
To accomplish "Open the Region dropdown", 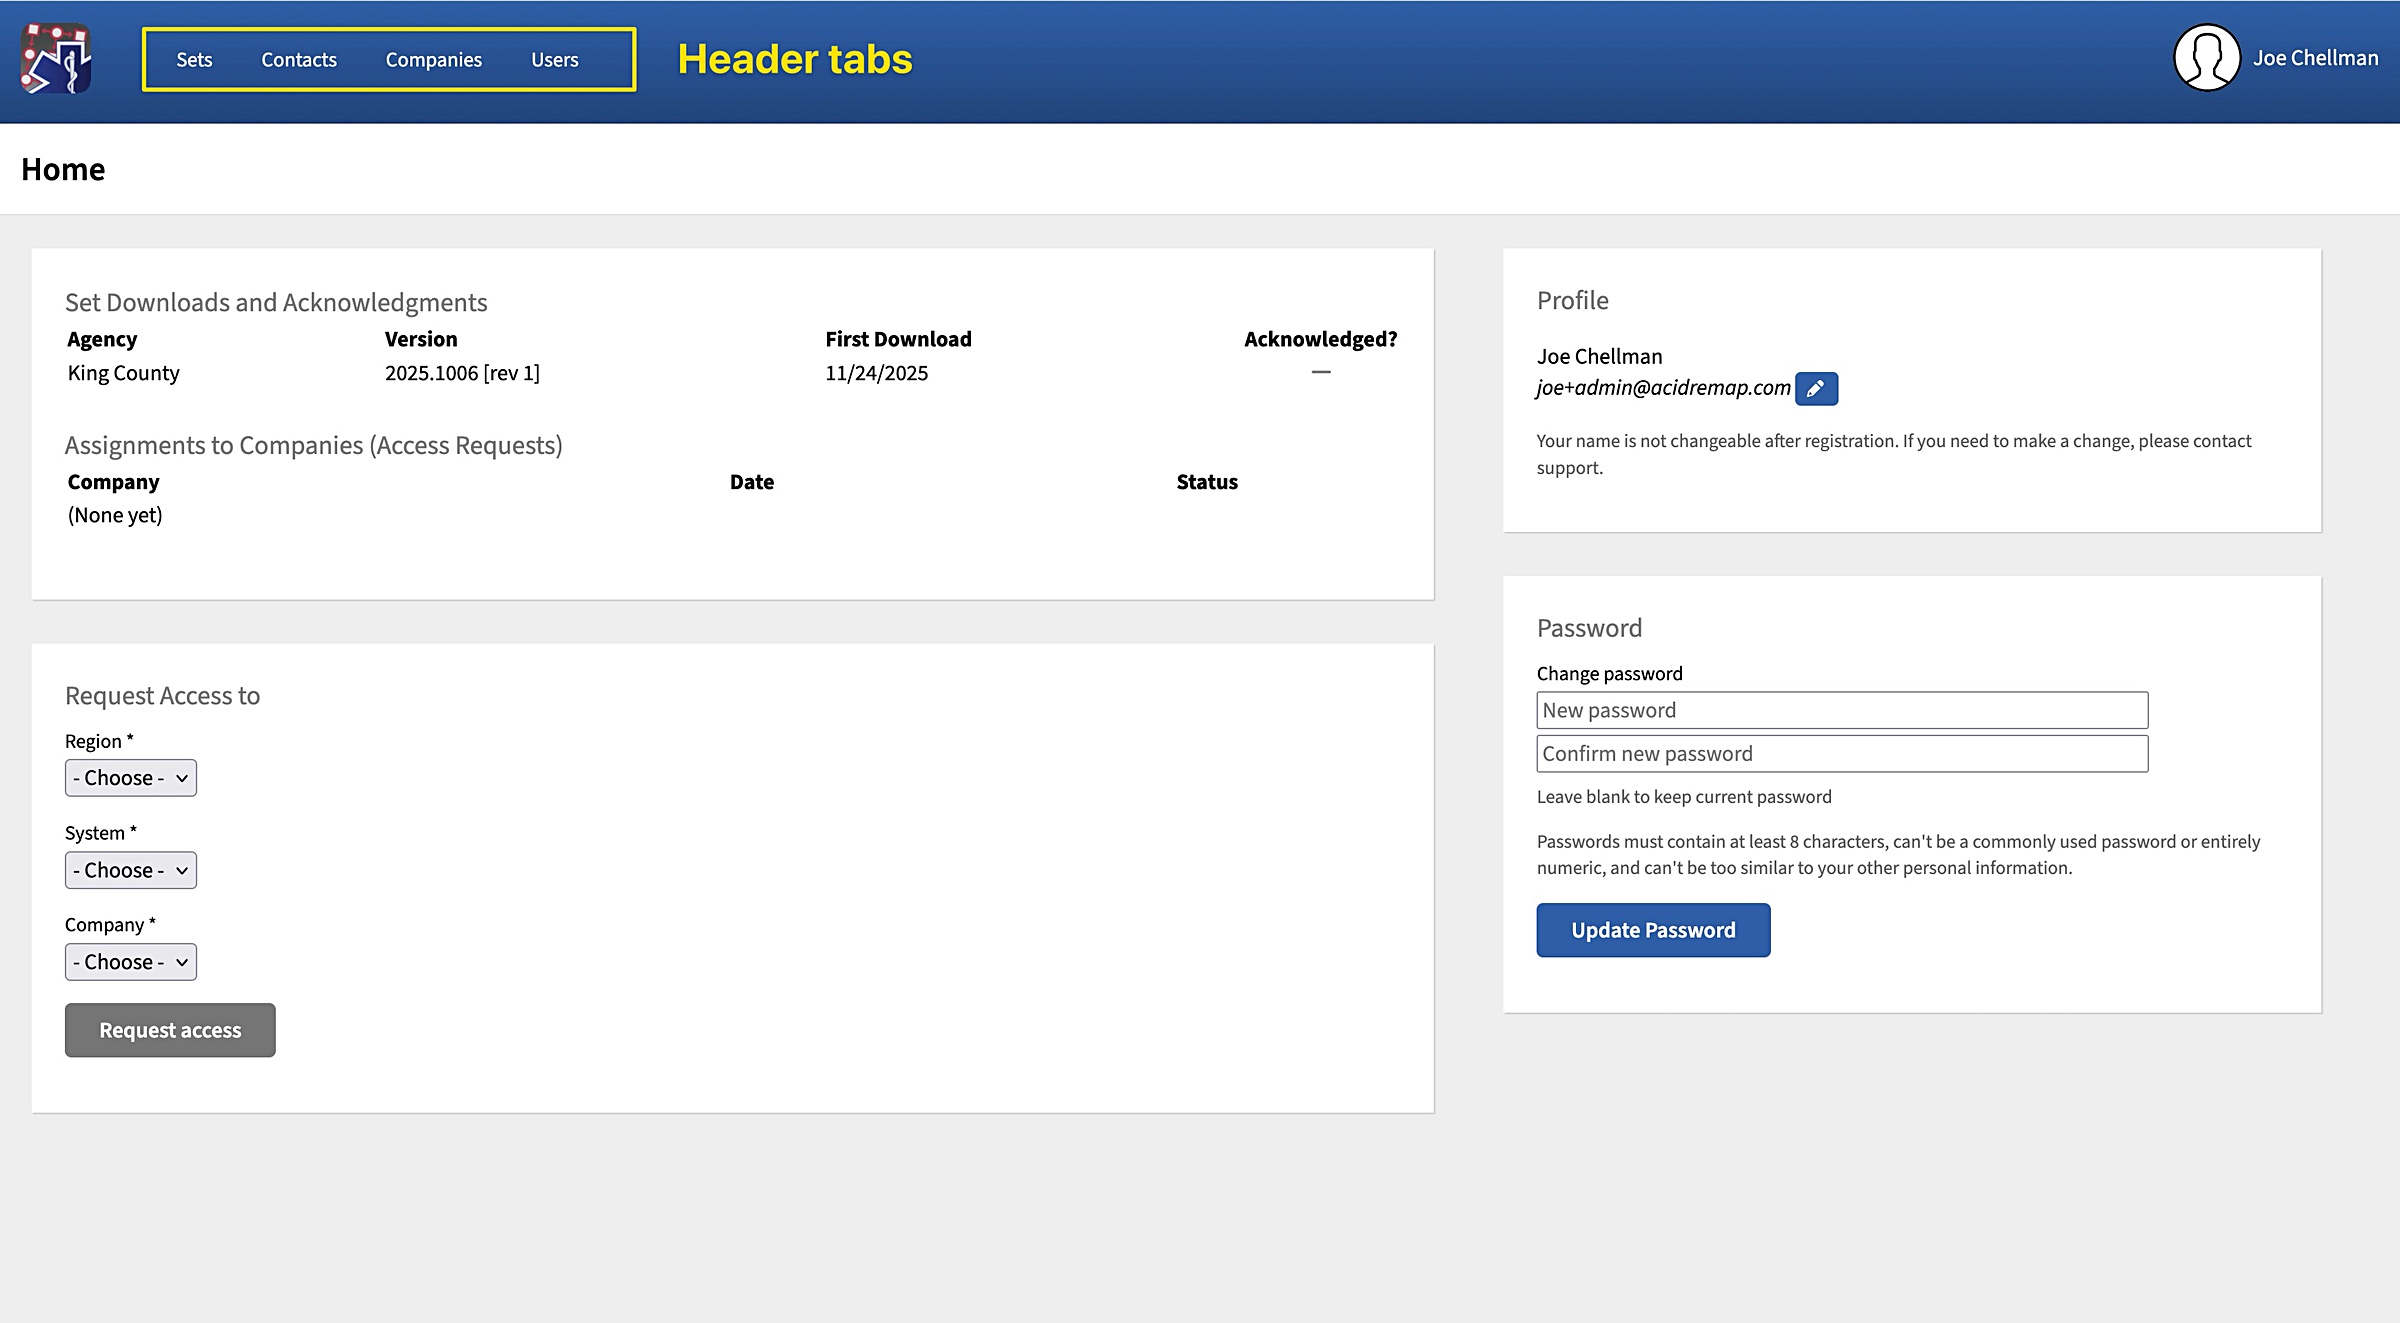I will click(x=130, y=777).
